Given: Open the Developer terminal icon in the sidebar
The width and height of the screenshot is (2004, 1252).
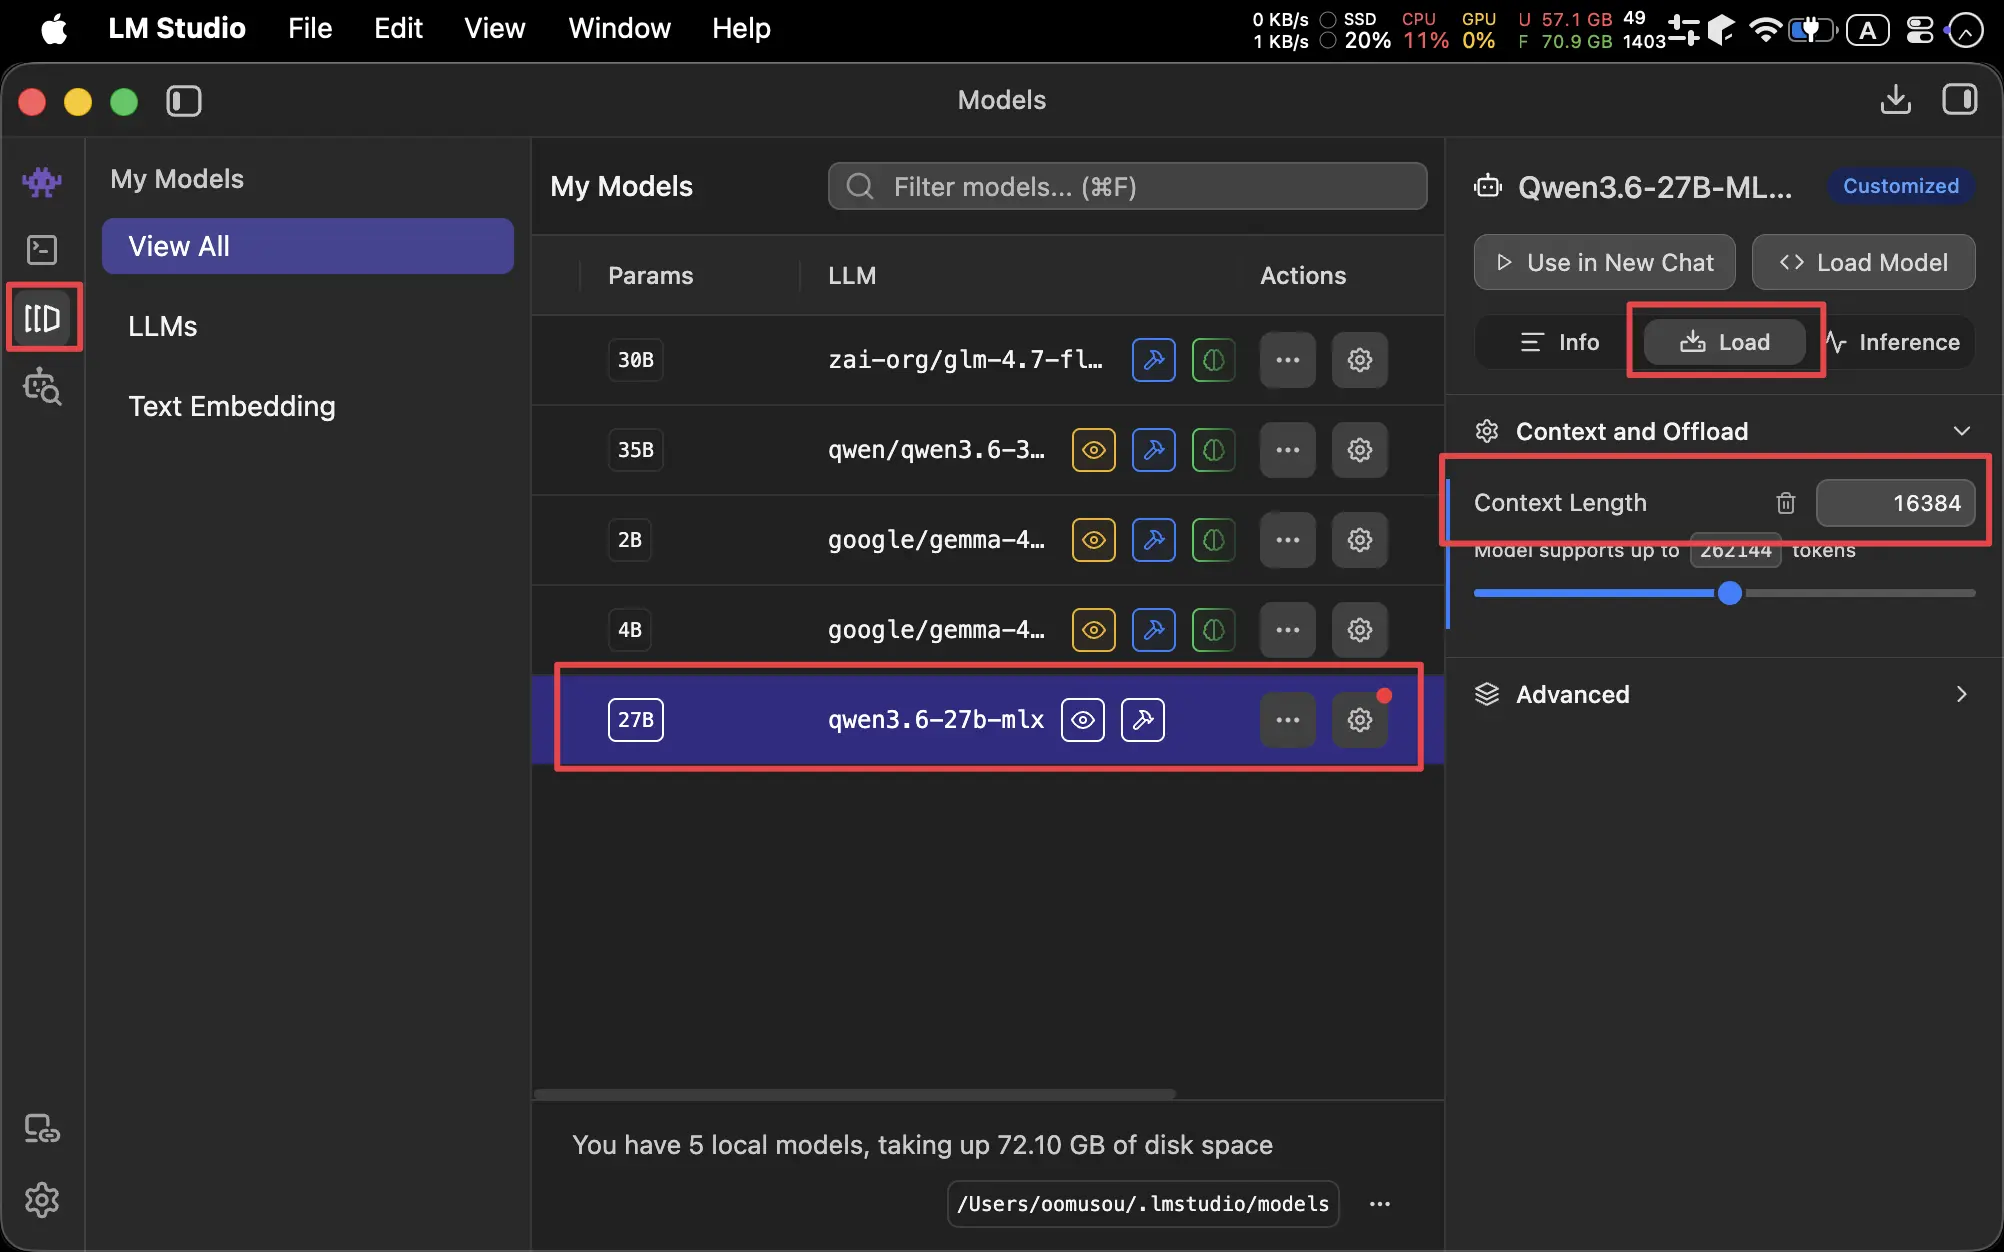Looking at the screenshot, I should pyautogui.click(x=42, y=249).
